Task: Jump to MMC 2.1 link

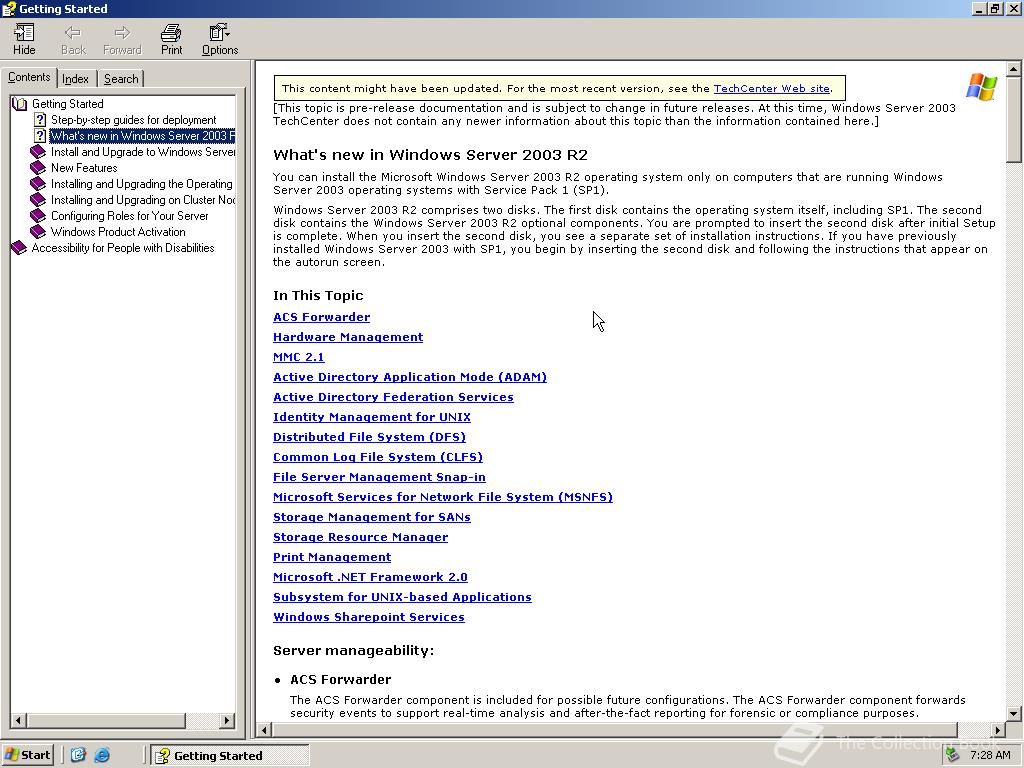Action: coord(298,357)
